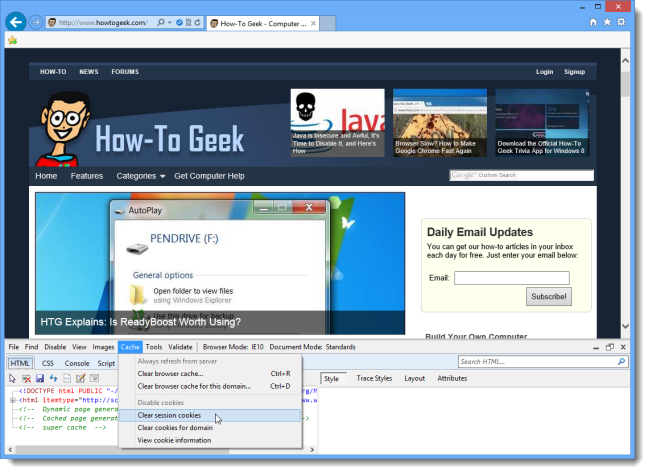
Task: Click the Features navigation link
Action: (87, 176)
